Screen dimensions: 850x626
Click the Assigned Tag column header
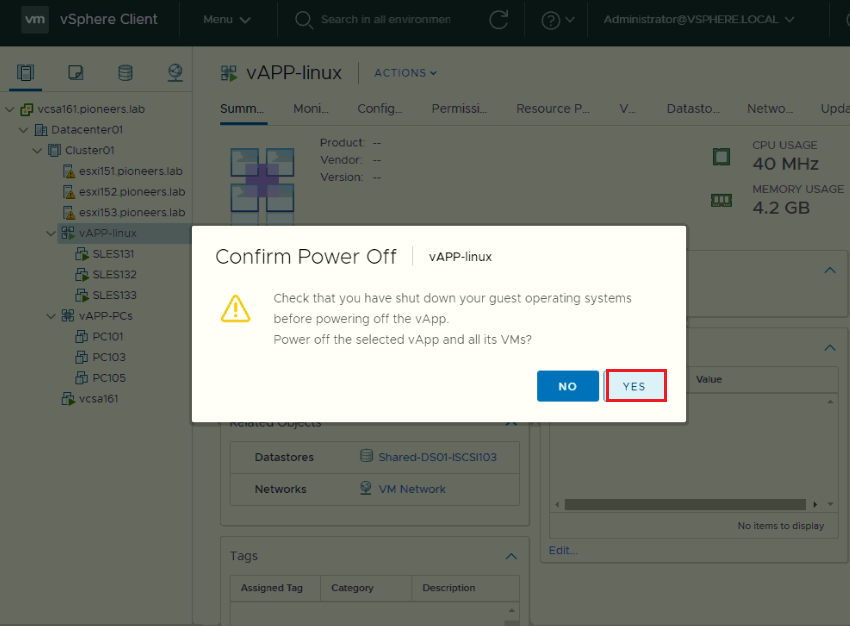point(275,588)
